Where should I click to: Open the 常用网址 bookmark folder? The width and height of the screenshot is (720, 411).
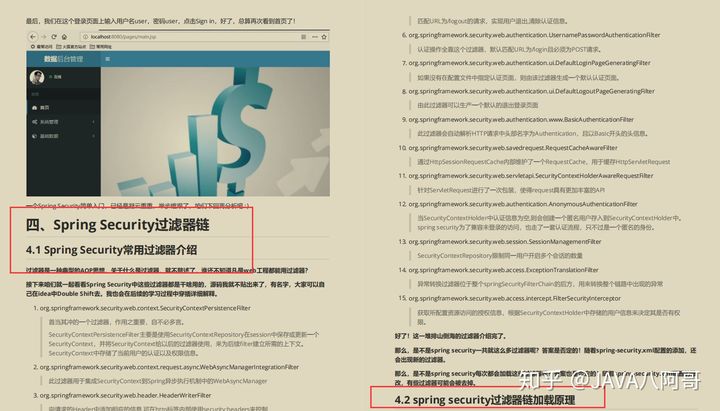coord(101,46)
